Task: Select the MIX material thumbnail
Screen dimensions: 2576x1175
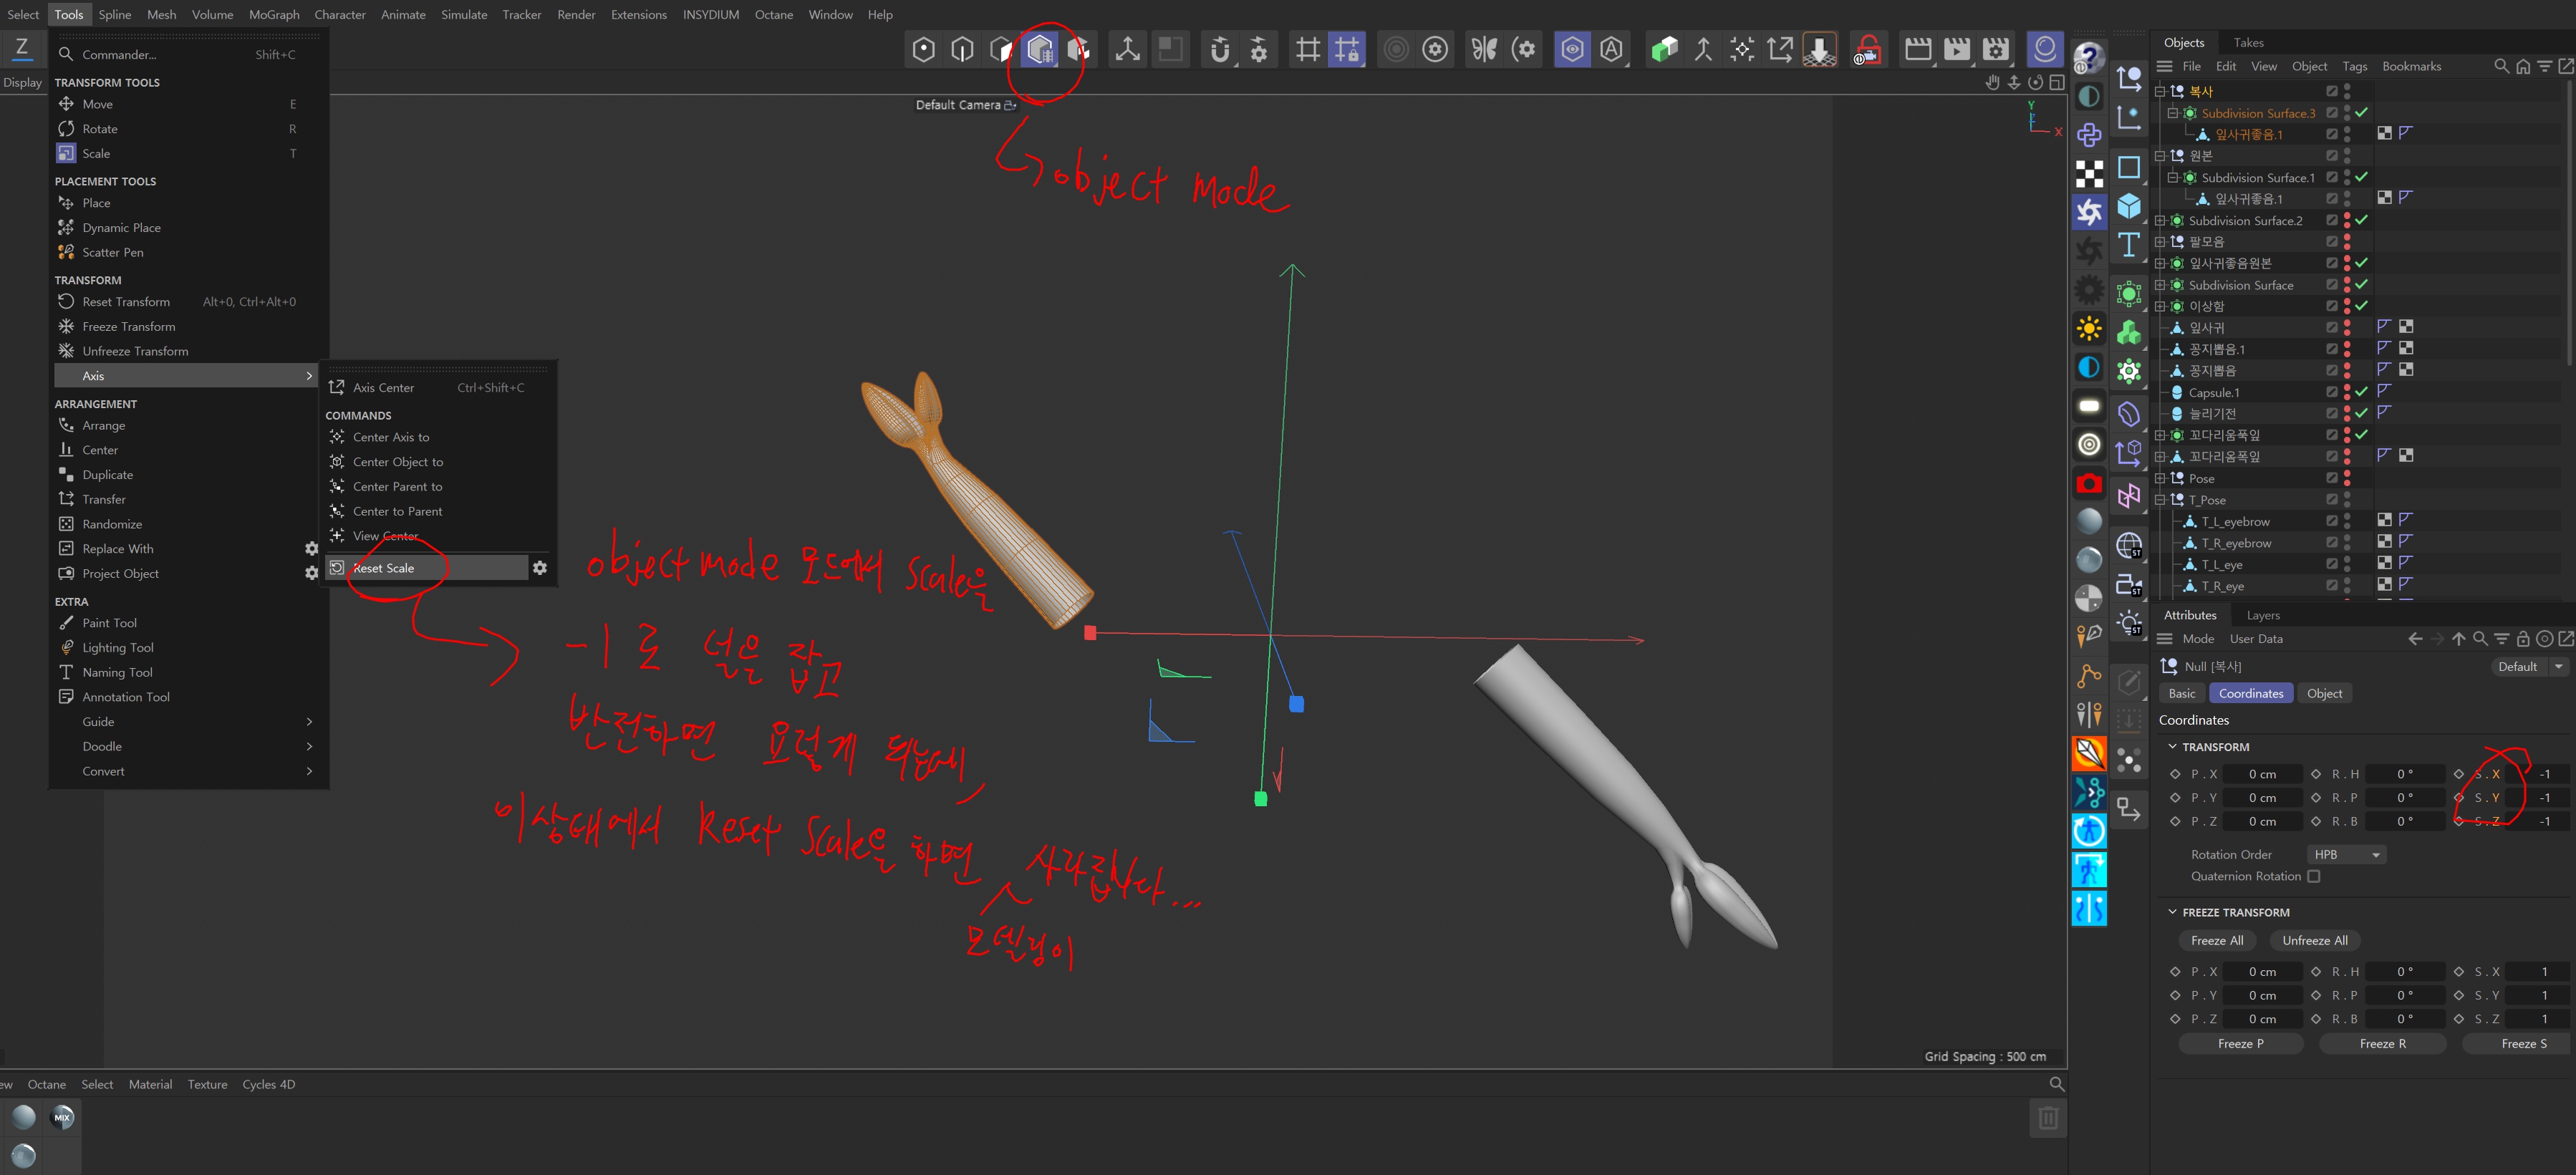Action: [x=62, y=1117]
